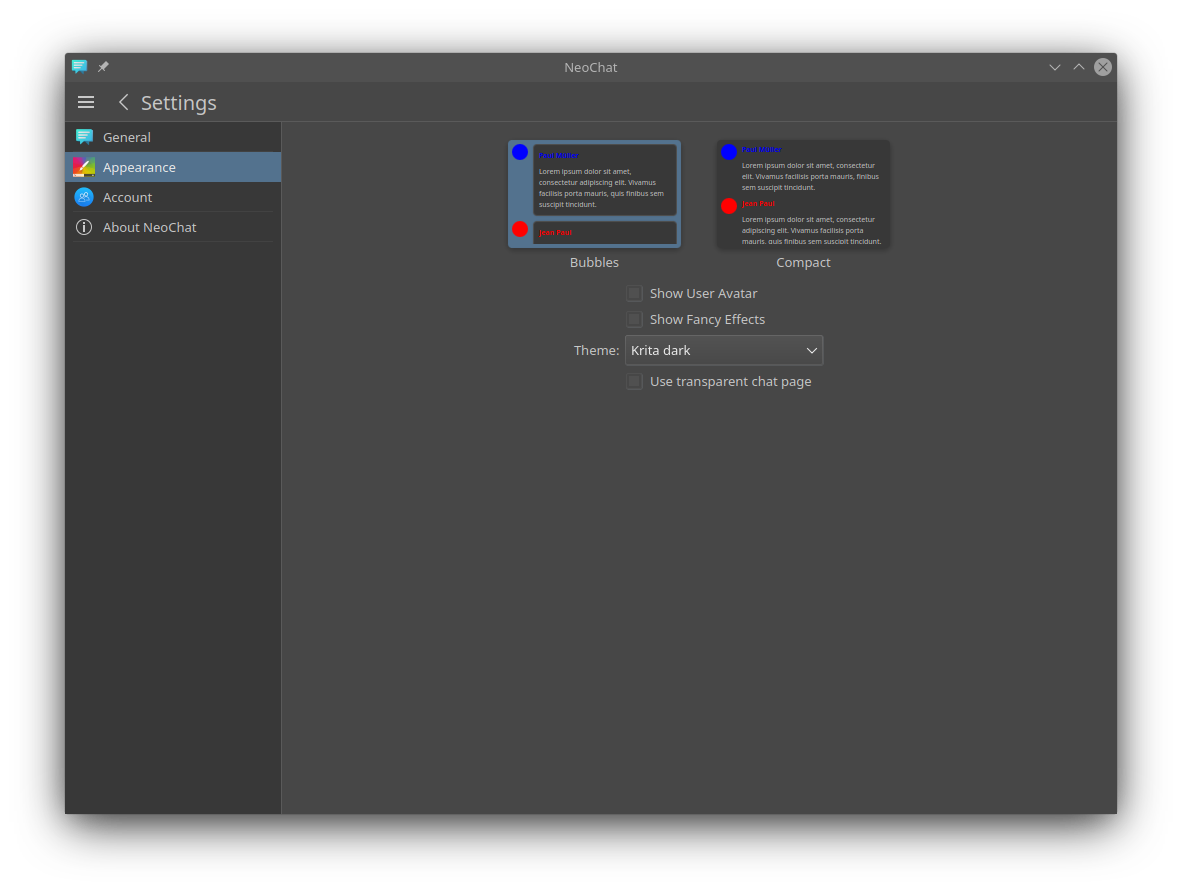Choose the Compact layout preview
This screenshot has width=1182, height=891.
tap(803, 193)
